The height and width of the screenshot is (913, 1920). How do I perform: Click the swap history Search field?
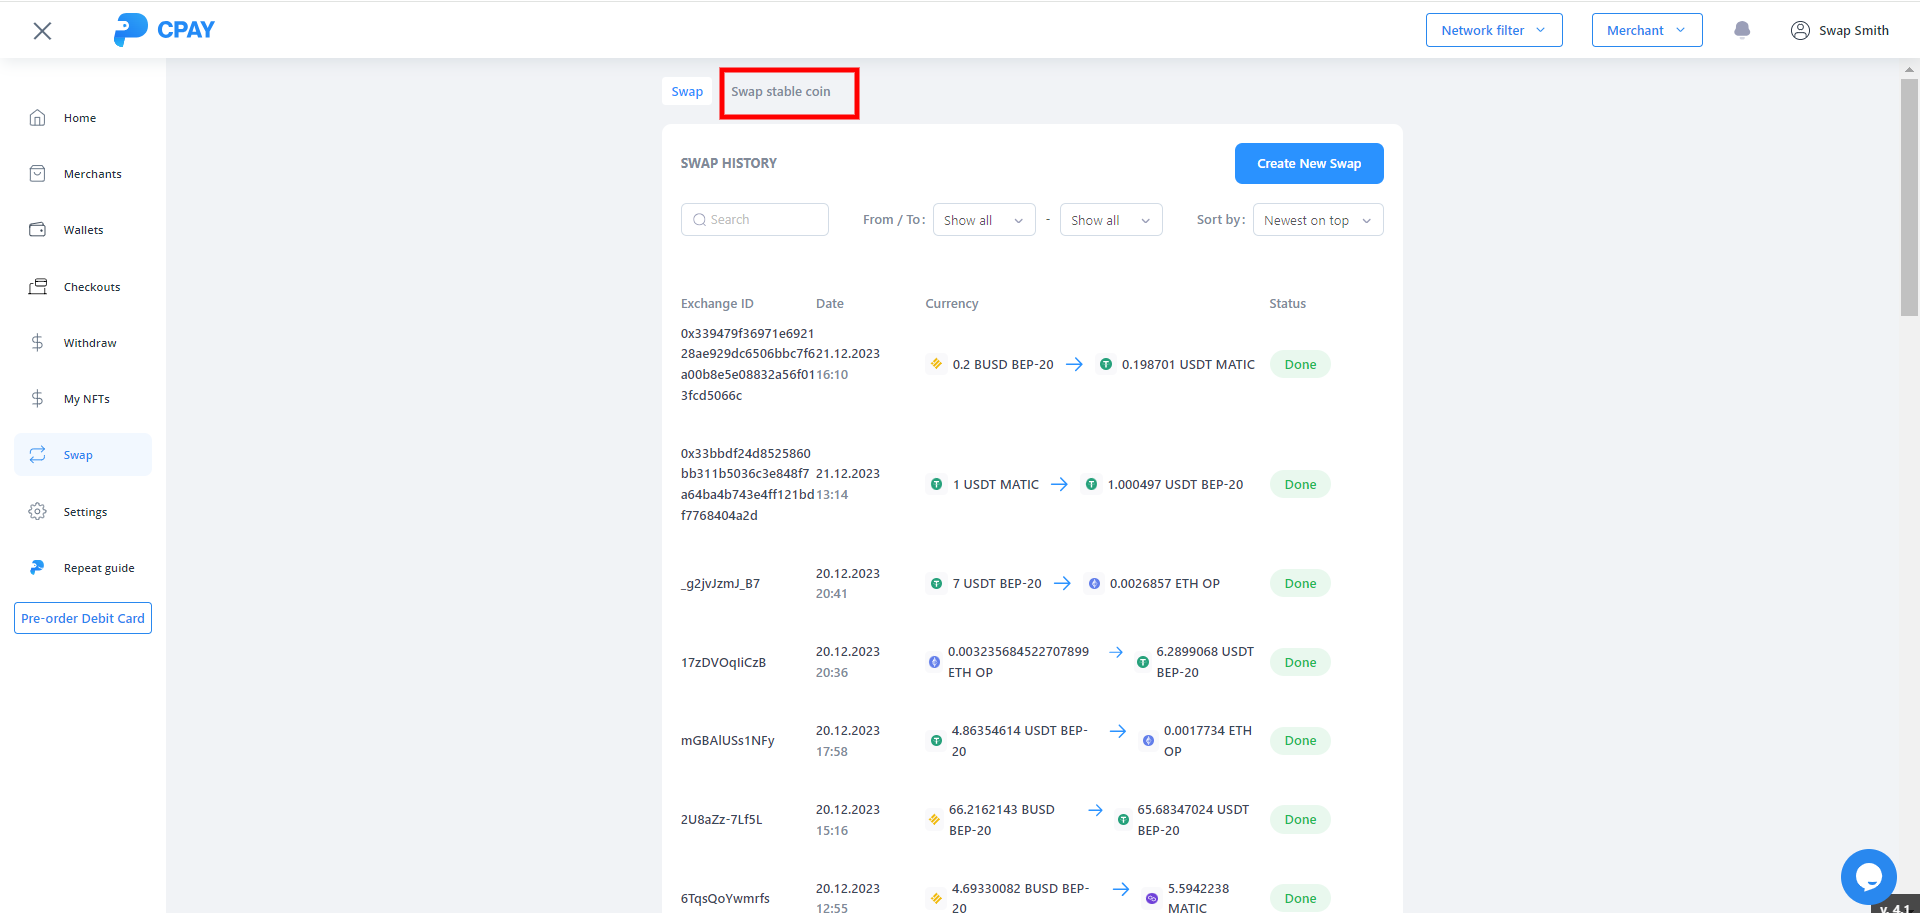[755, 220]
